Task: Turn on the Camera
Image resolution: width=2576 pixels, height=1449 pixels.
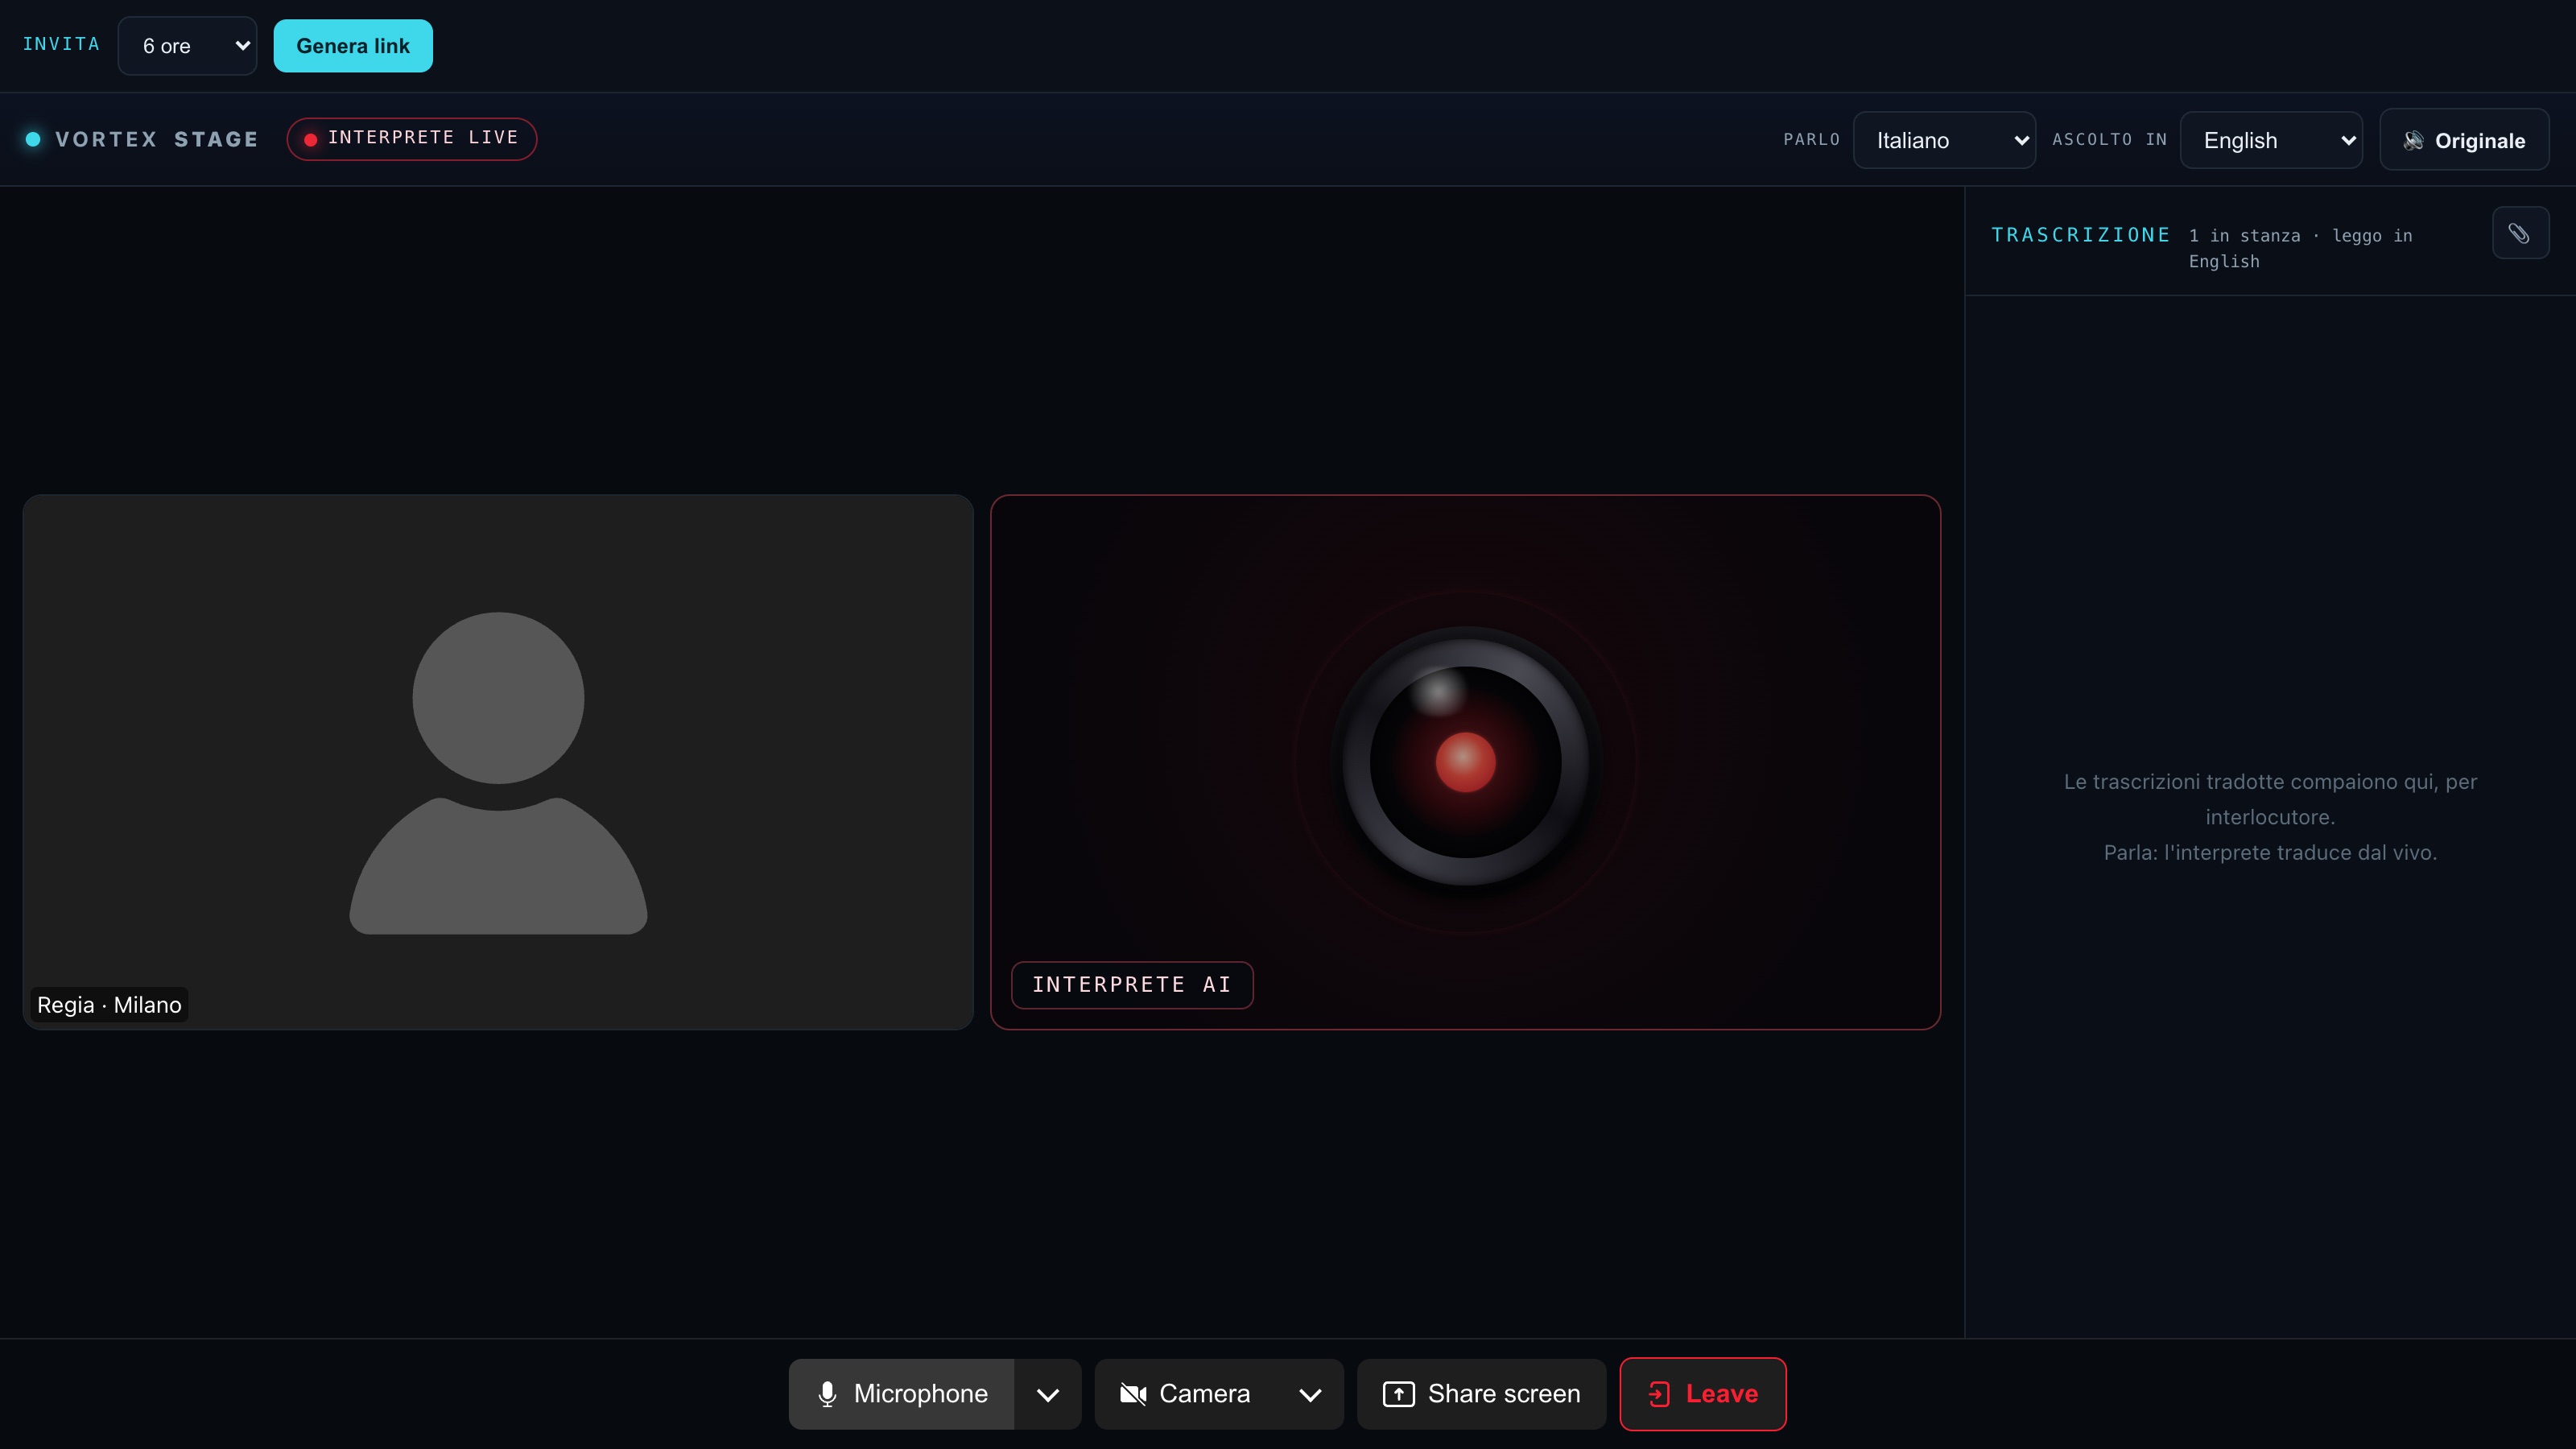Action: click(1186, 1394)
